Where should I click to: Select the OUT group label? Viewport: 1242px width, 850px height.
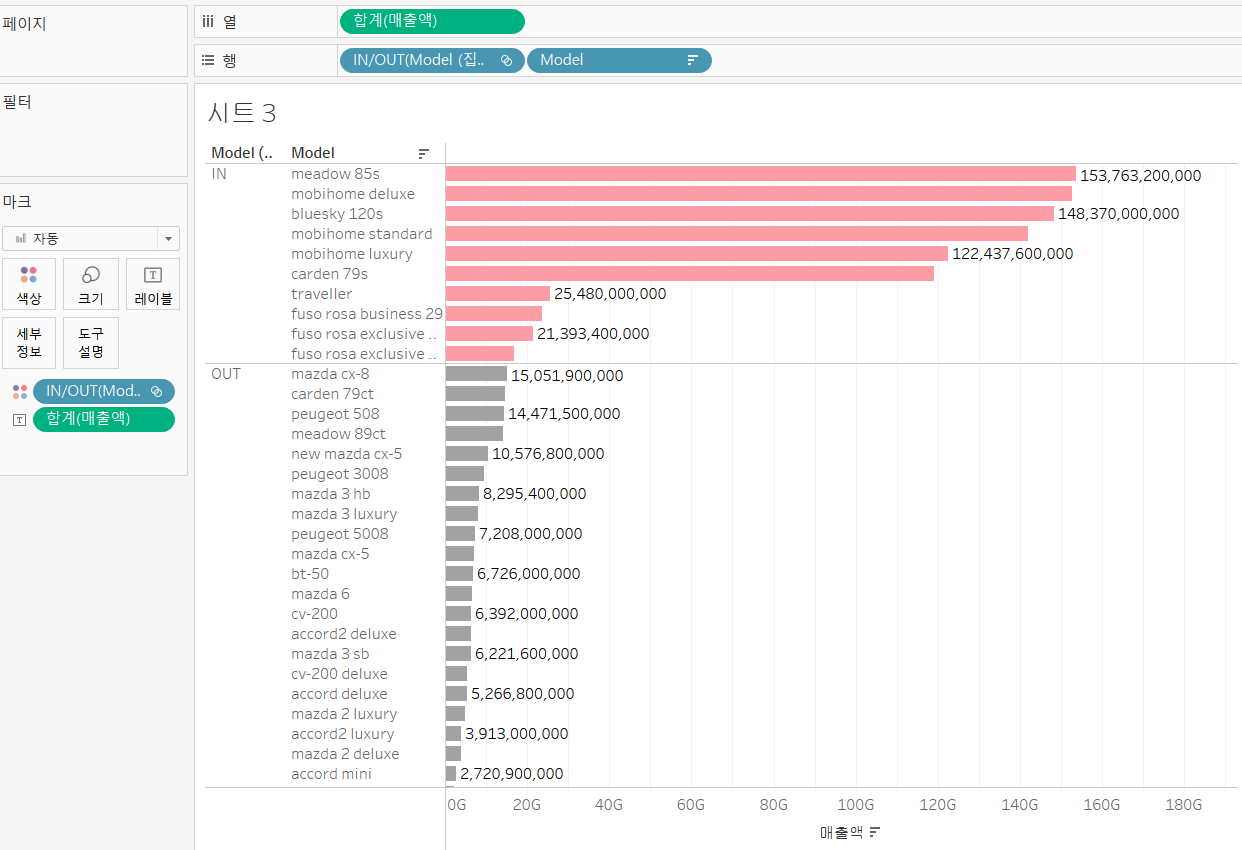(226, 374)
